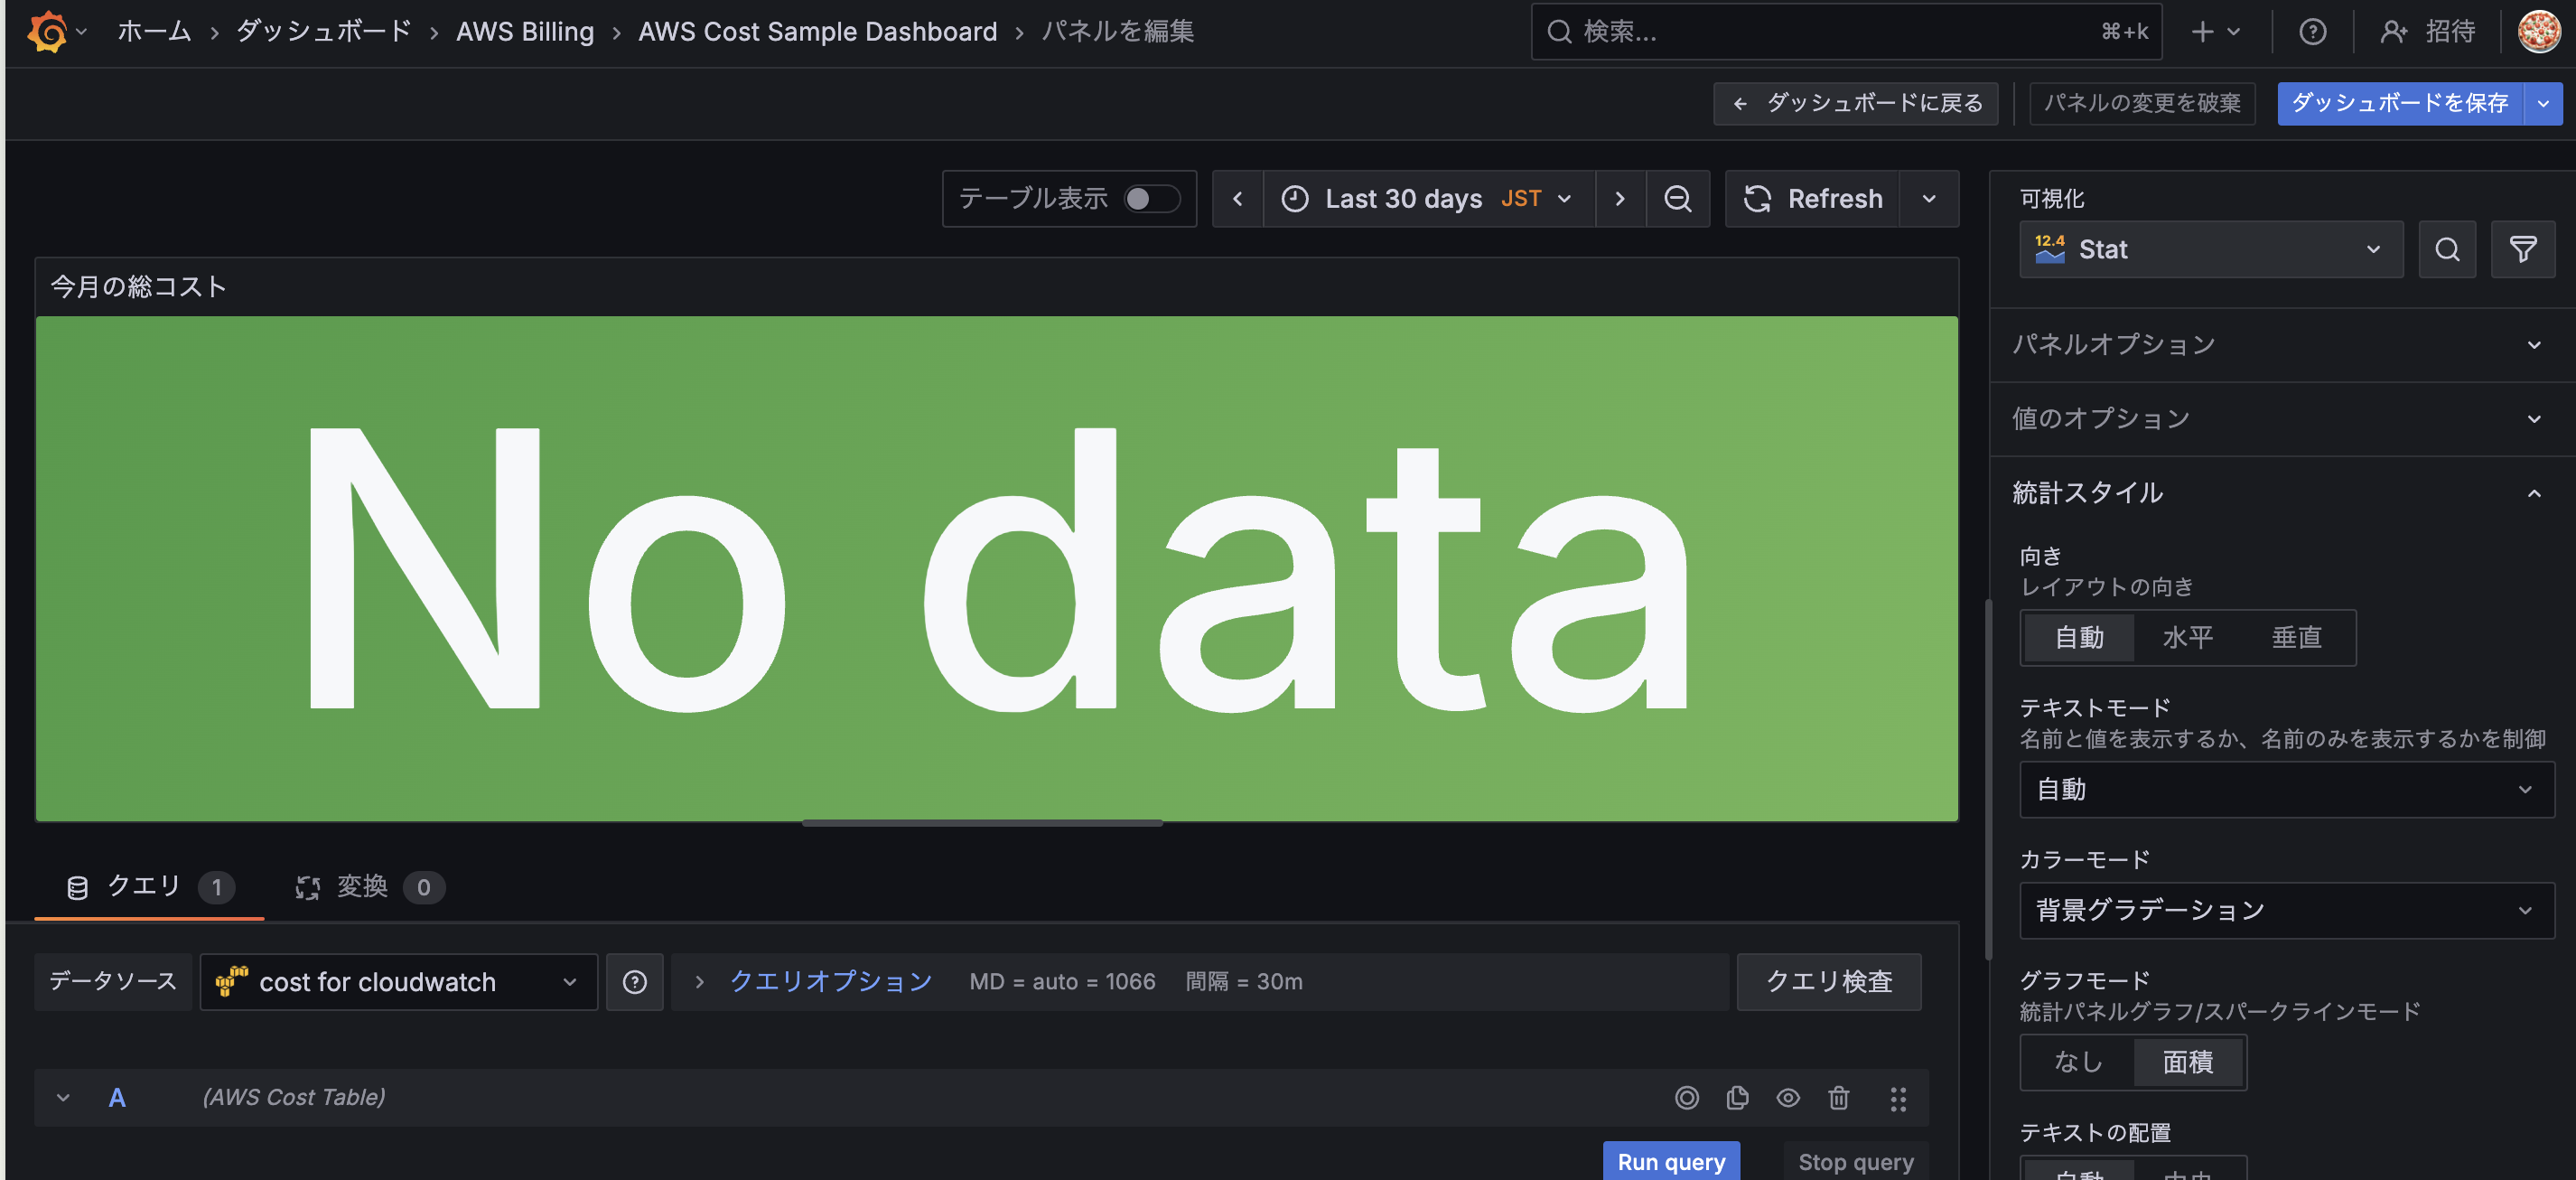The height and width of the screenshot is (1180, 2576).
Task: Click the Refresh button
Action: [x=1813, y=199]
